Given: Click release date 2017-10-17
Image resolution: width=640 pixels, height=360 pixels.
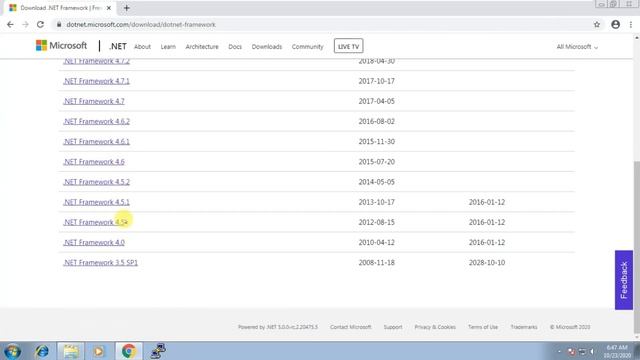Looking at the screenshot, I should tap(376, 81).
